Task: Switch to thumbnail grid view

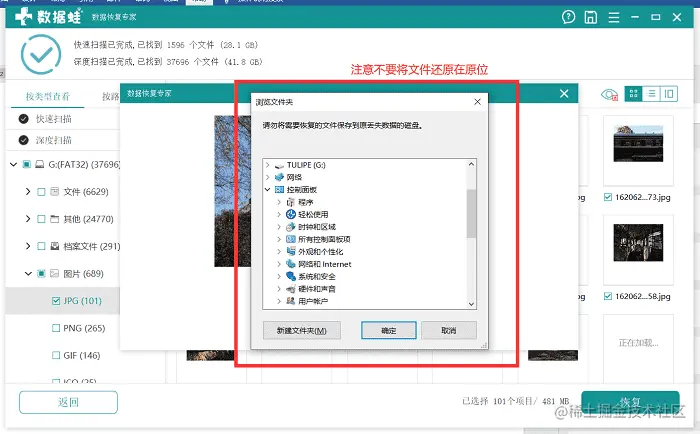Action: click(633, 94)
